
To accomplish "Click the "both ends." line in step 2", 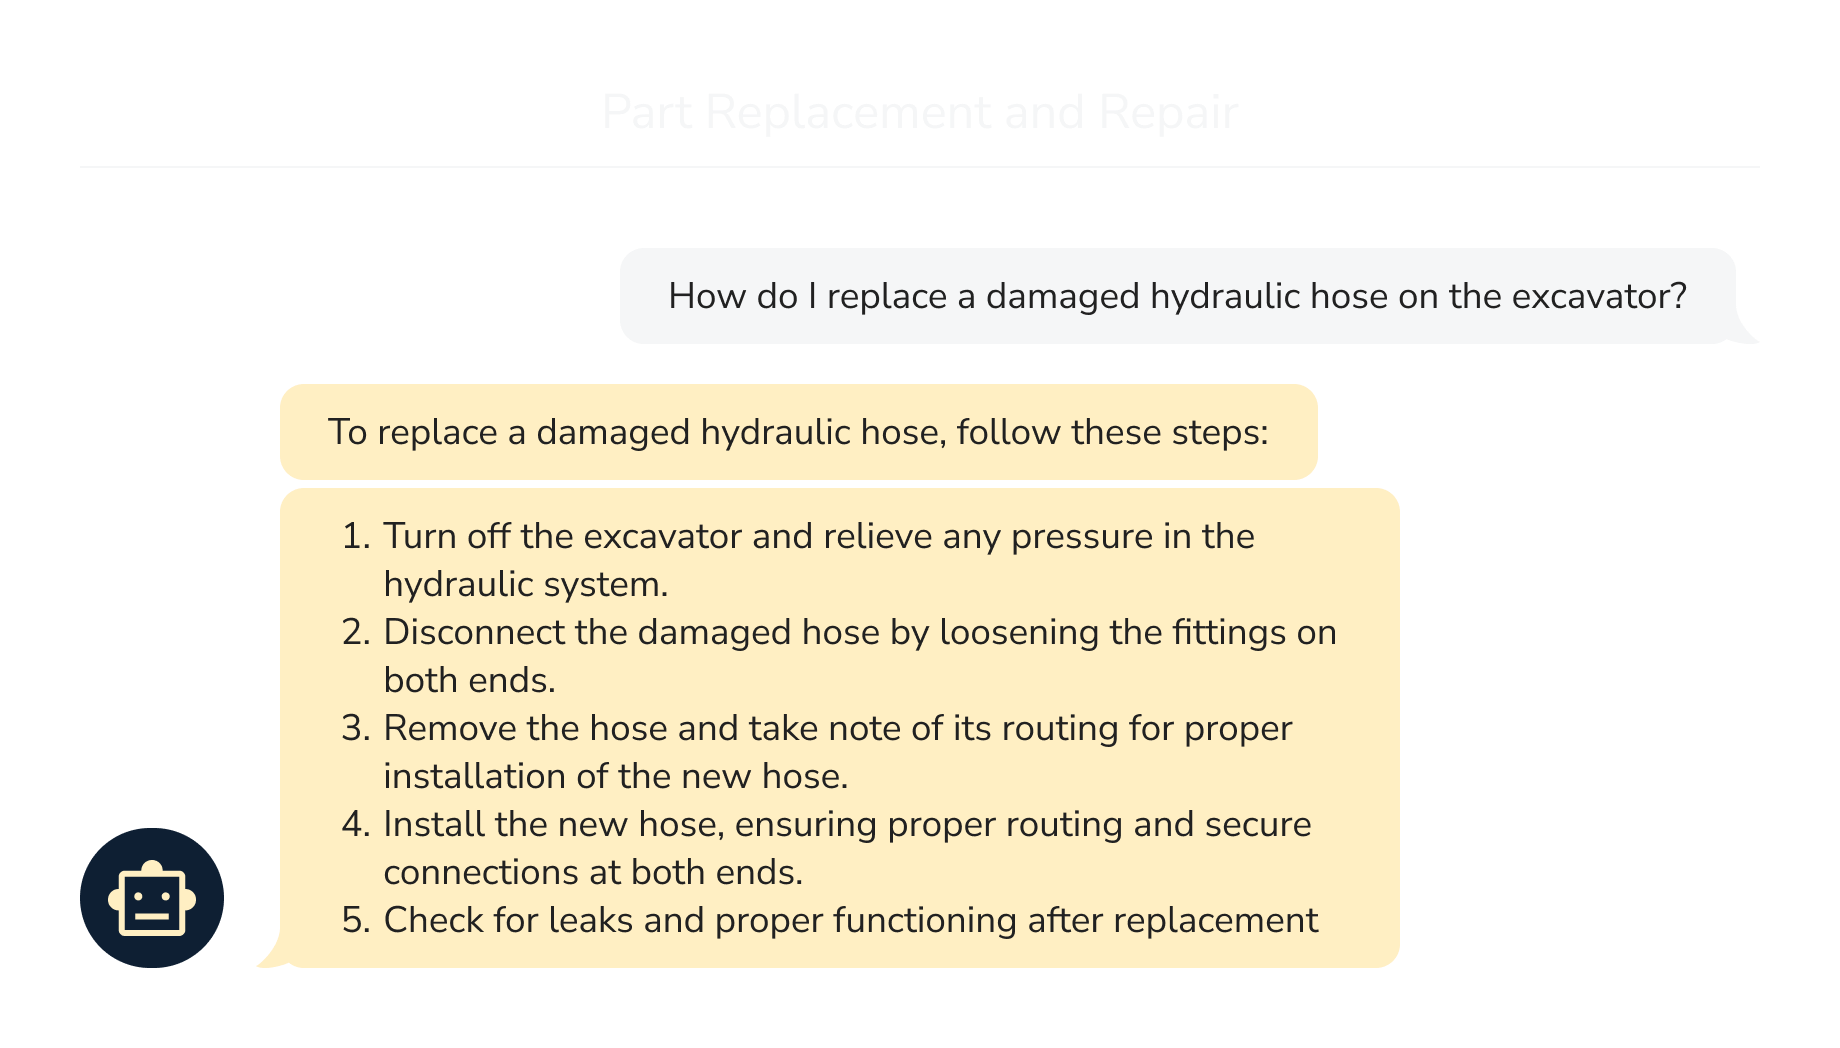I will tap(469, 681).
